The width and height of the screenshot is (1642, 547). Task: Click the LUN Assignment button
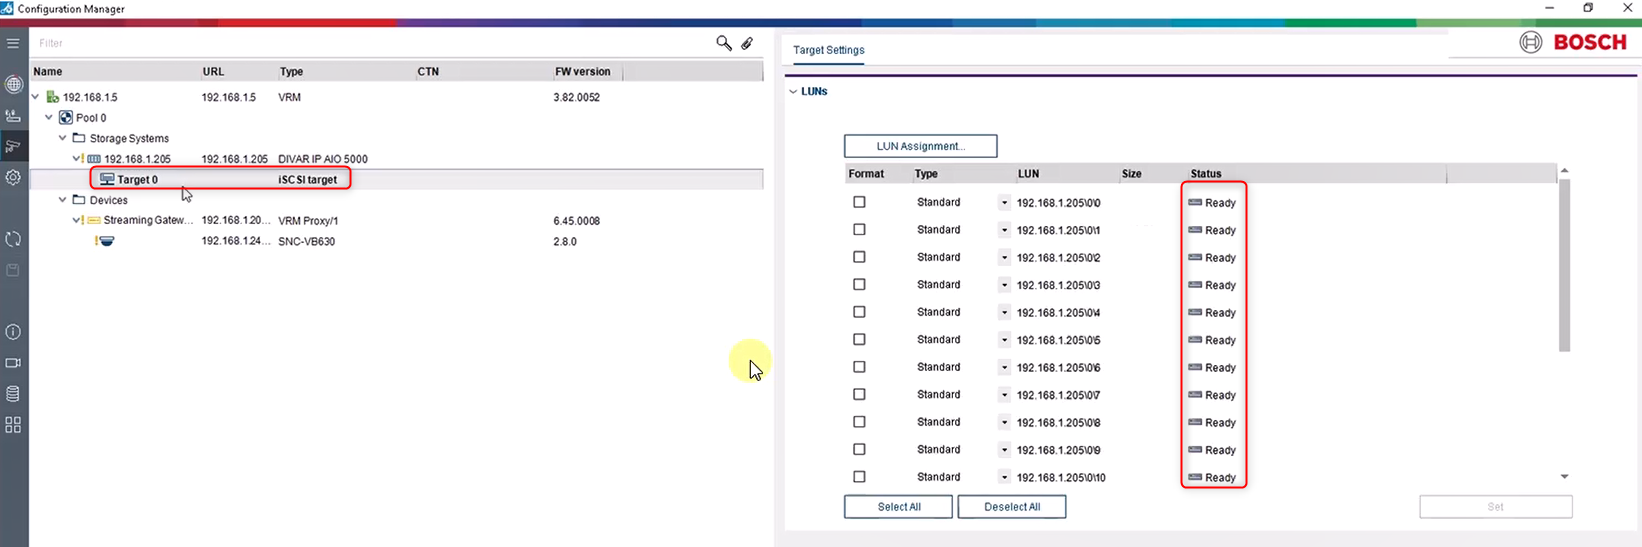coord(920,146)
